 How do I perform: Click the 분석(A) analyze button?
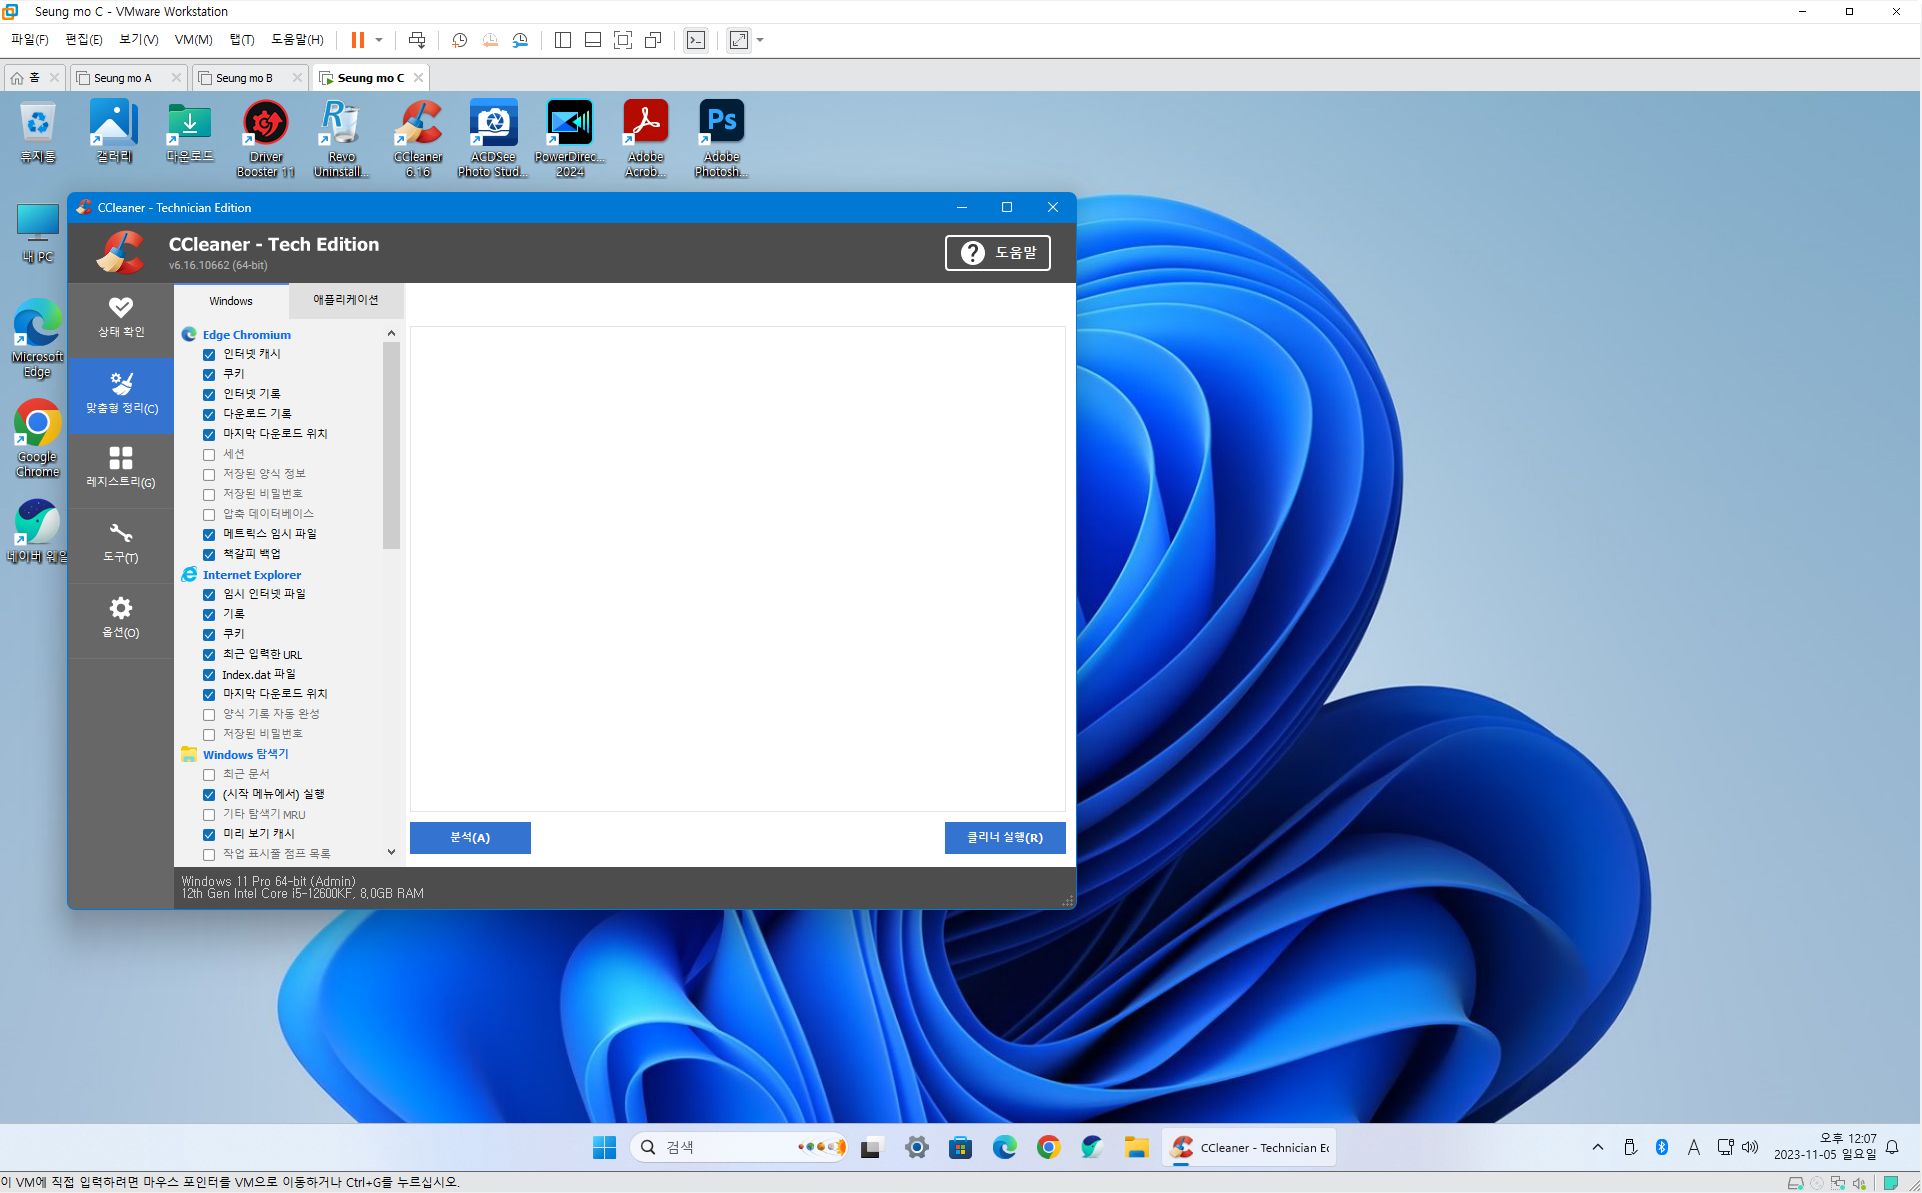(x=470, y=838)
